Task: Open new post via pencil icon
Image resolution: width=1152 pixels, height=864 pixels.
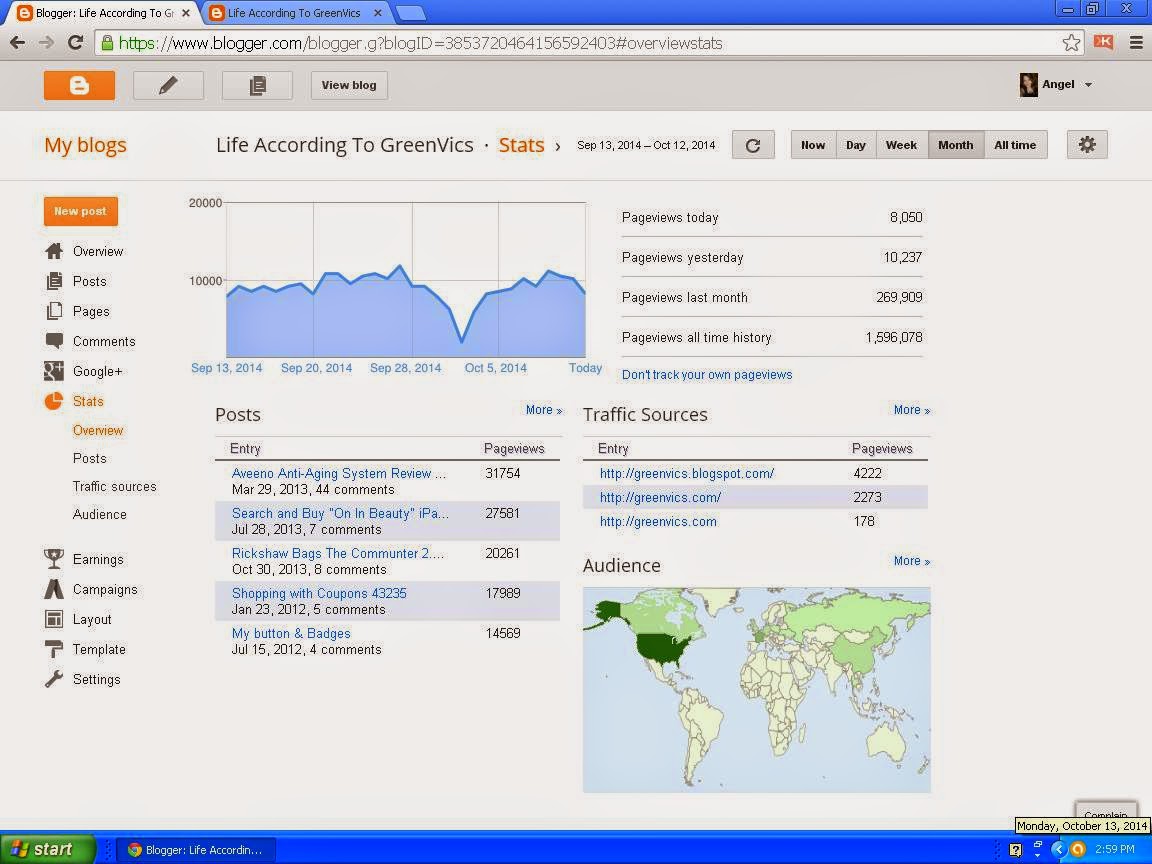Action: click(168, 85)
